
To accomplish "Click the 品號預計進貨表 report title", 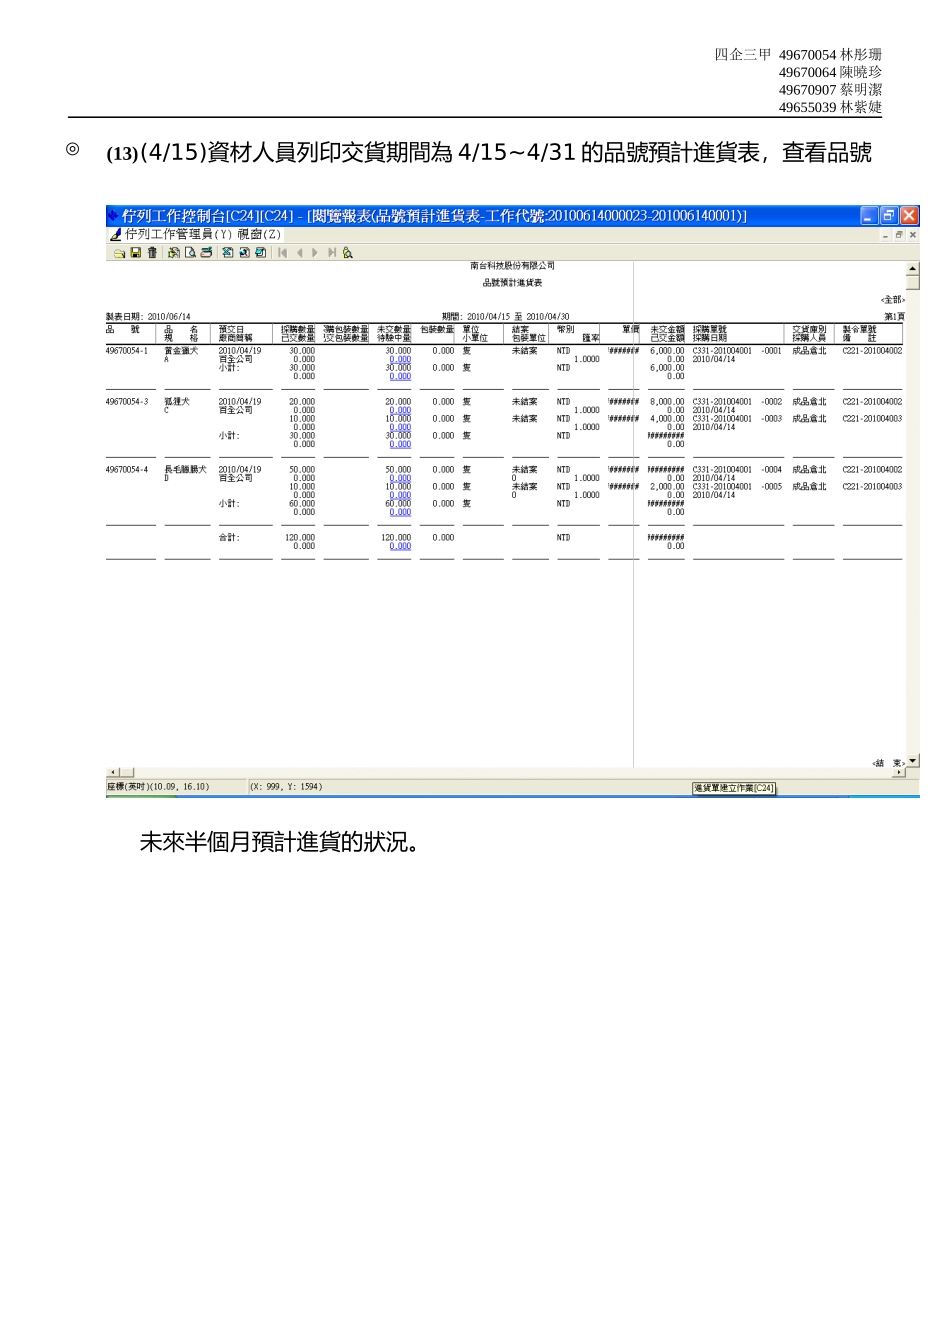I will click(513, 283).
